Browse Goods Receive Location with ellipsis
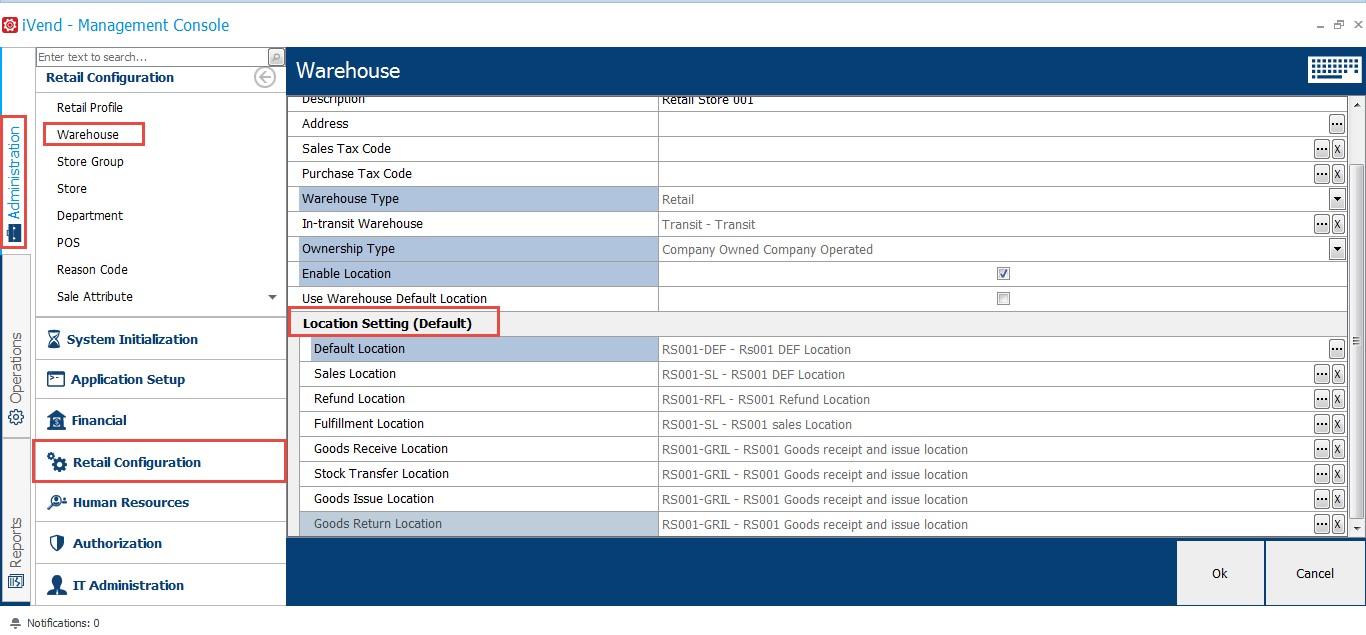This screenshot has height=635, width=1366. pyautogui.click(x=1322, y=449)
